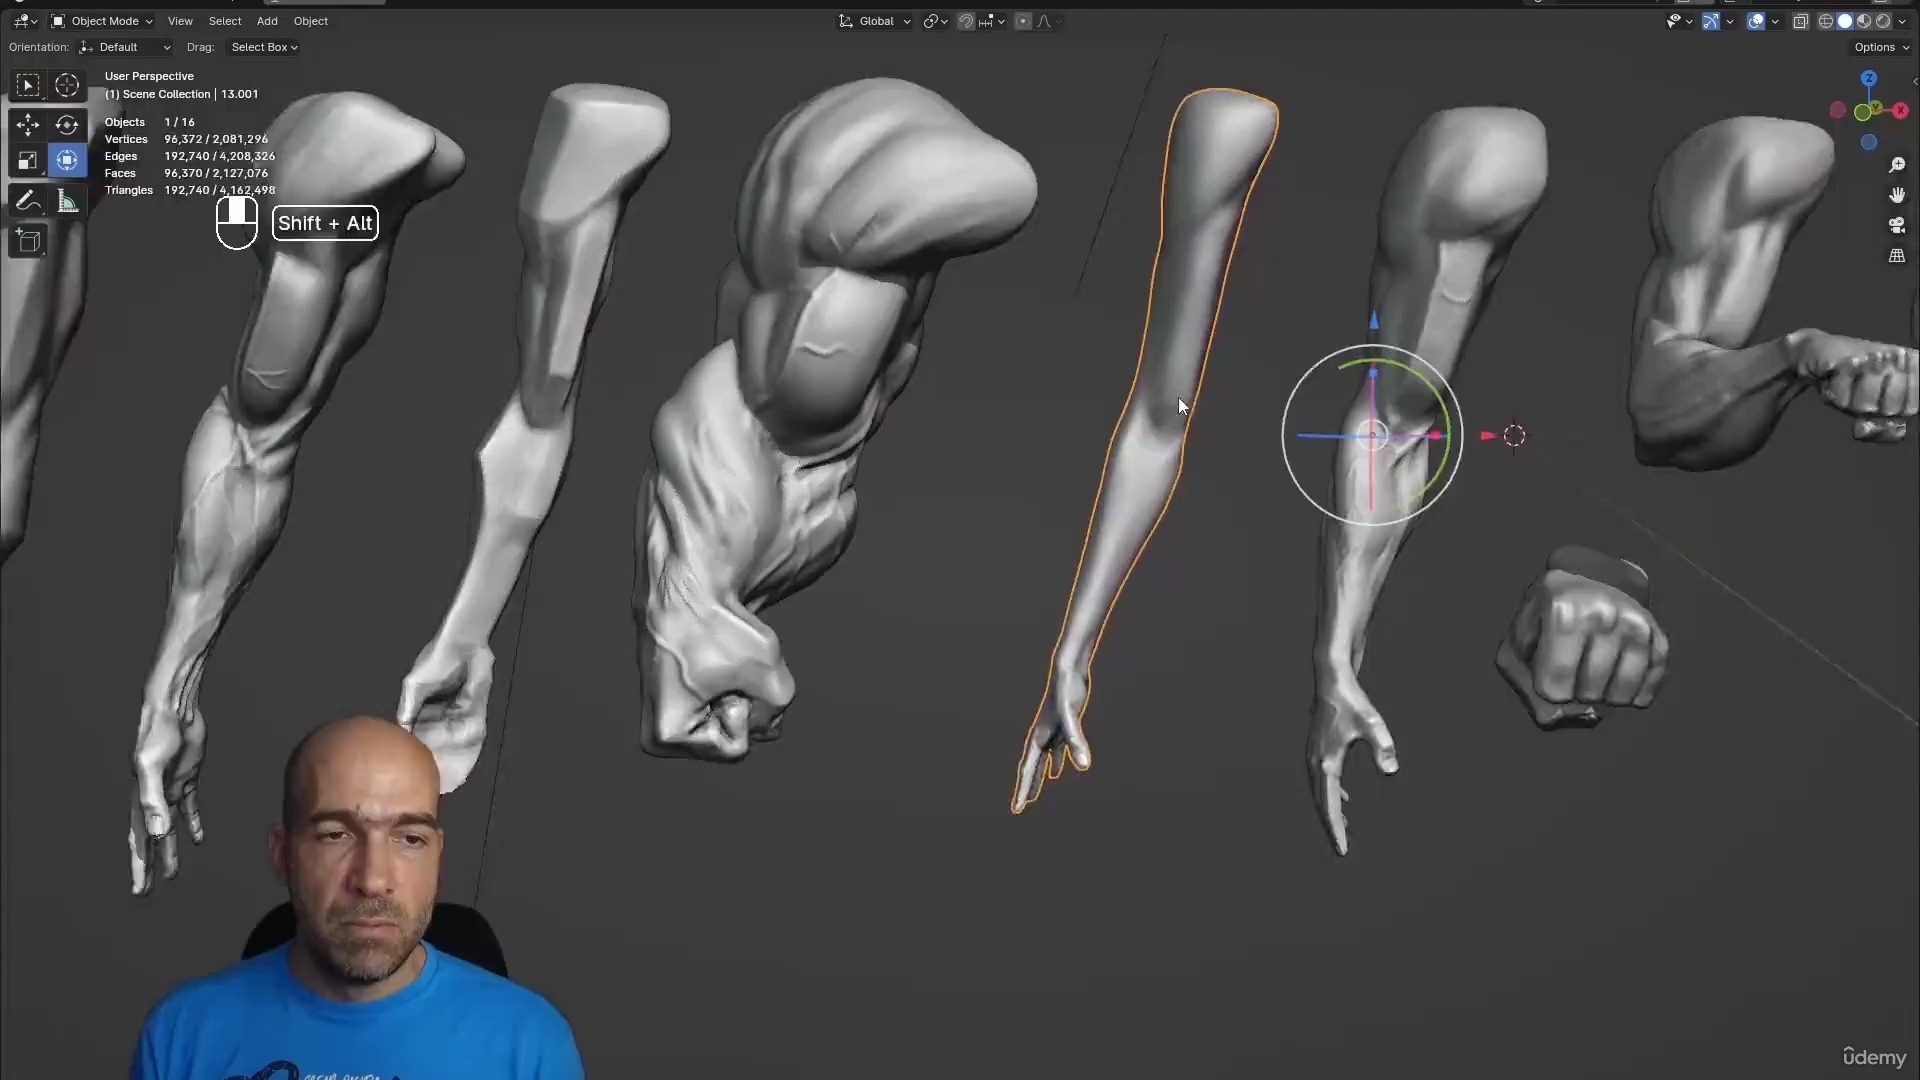Open the Object menu
This screenshot has width=1920, height=1080.
pos(310,21)
